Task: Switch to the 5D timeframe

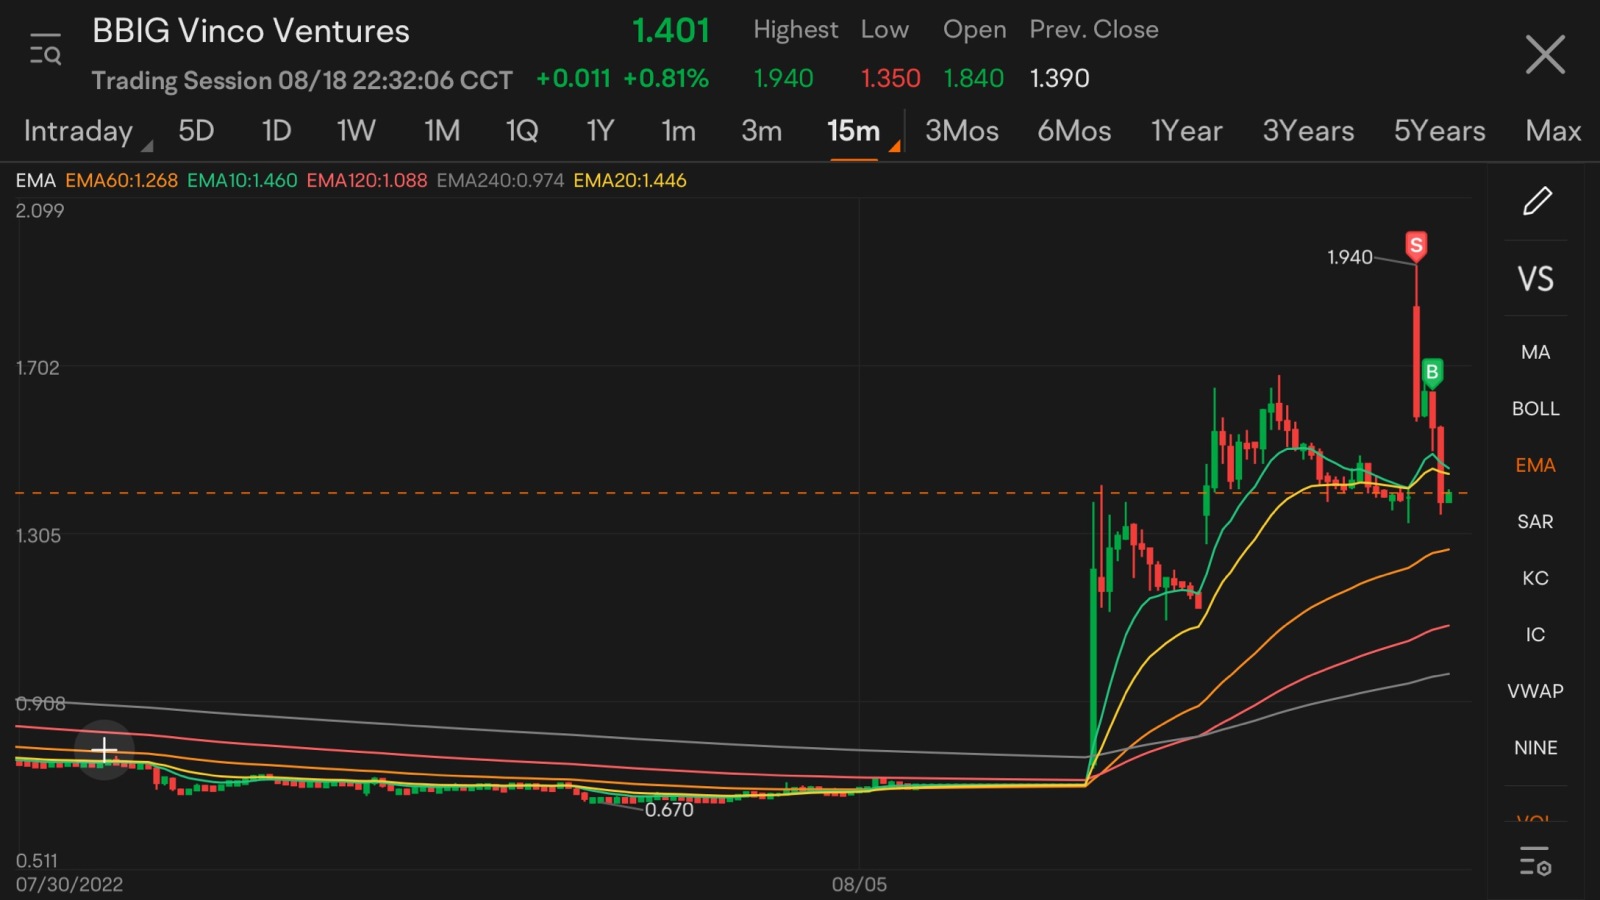Action: click(196, 131)
